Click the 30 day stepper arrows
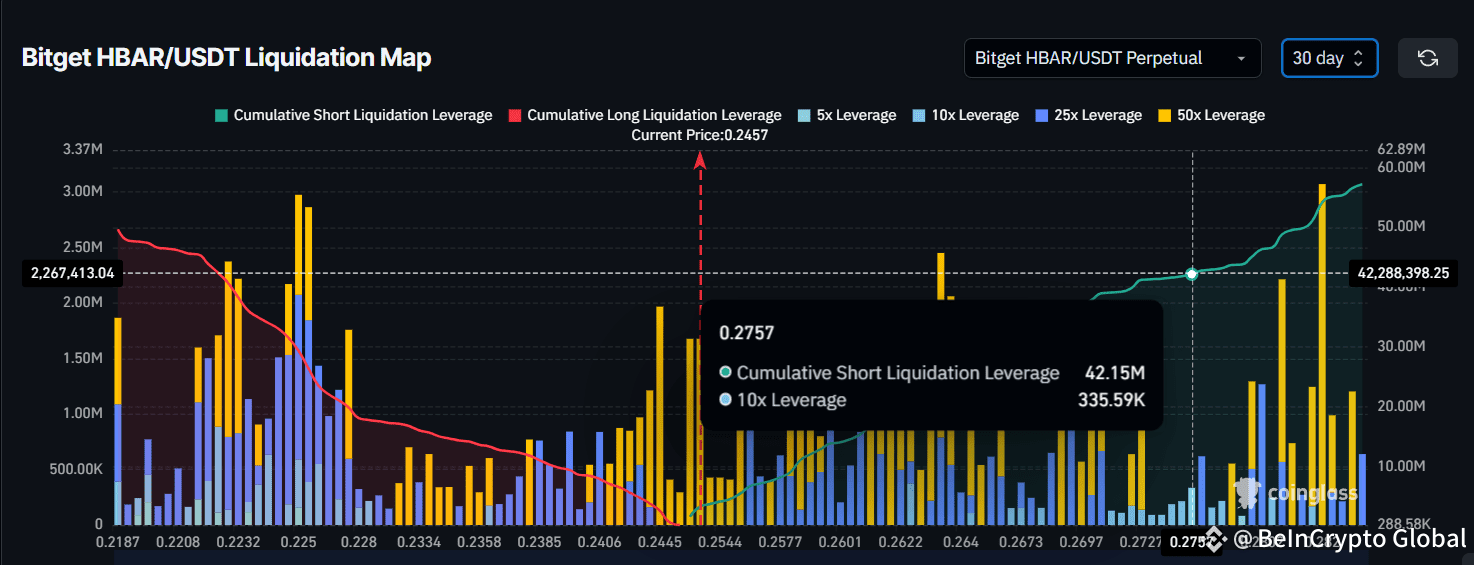1474x565 pixels. [x=1358, y=58]
